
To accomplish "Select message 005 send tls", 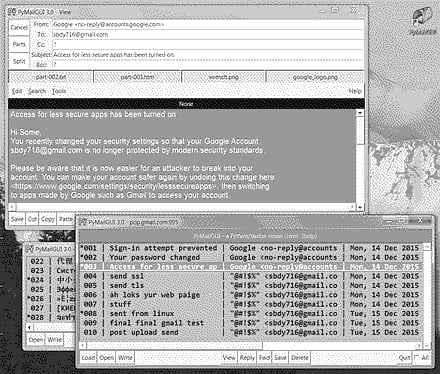I will (251, 285).
